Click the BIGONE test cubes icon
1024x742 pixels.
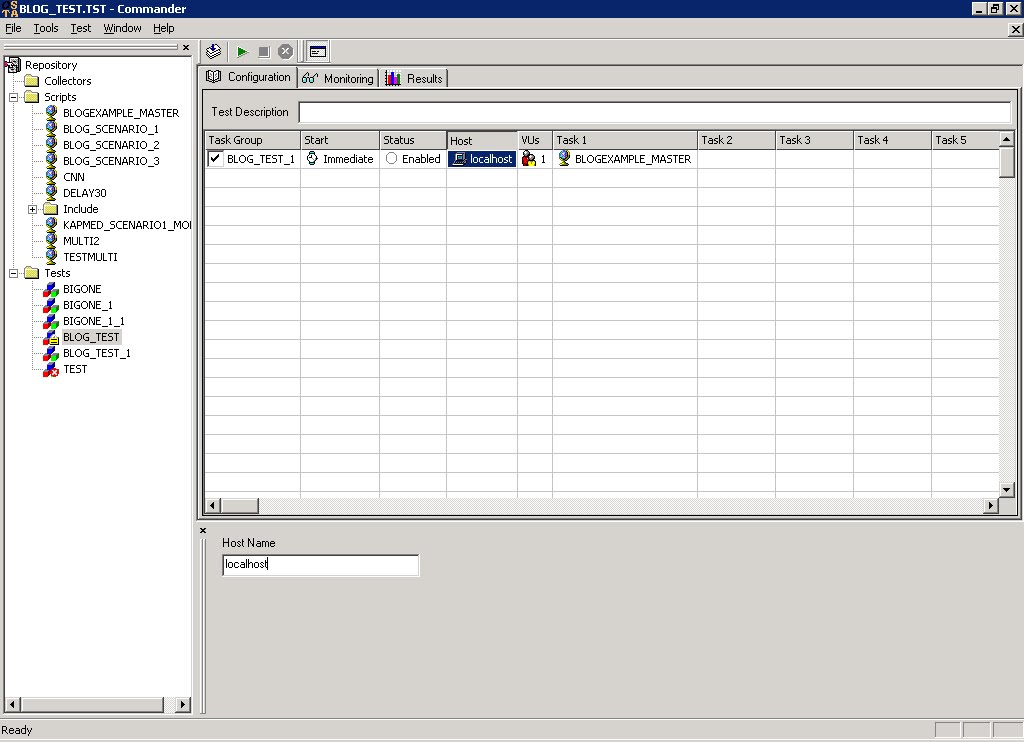pos(50,289)
